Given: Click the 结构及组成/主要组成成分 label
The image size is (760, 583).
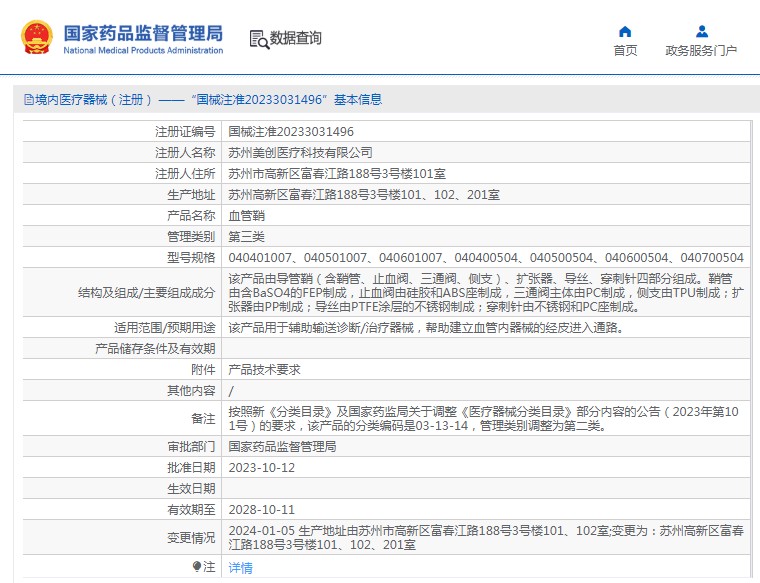Looking at the screenshot, I should tap(146, 293).
